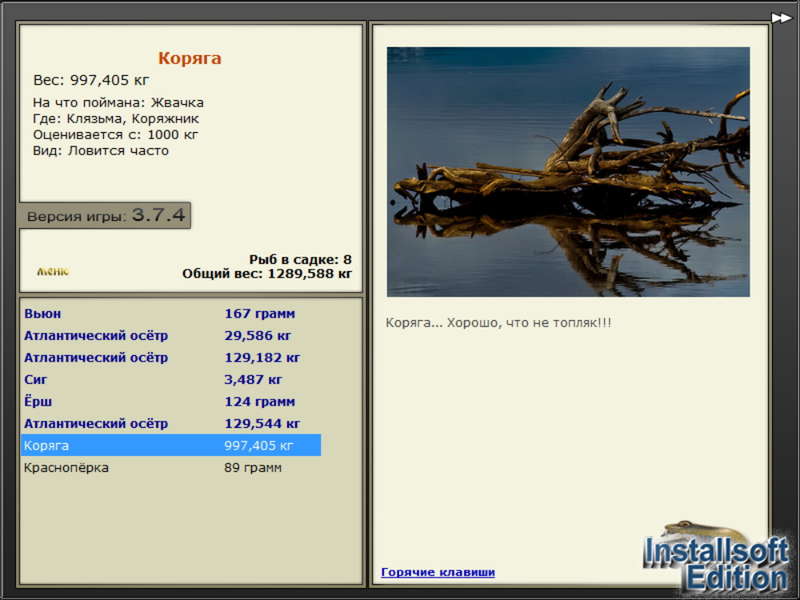Screen dimensions: 800x600
Task: Click the "Оценивается с: 1000 кг" line
Action: pos(115,135)
